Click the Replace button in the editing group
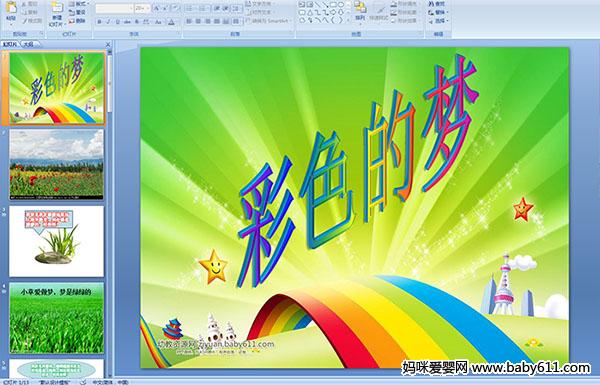The width and height of the screenshot is (600, 385). point(437,12)
